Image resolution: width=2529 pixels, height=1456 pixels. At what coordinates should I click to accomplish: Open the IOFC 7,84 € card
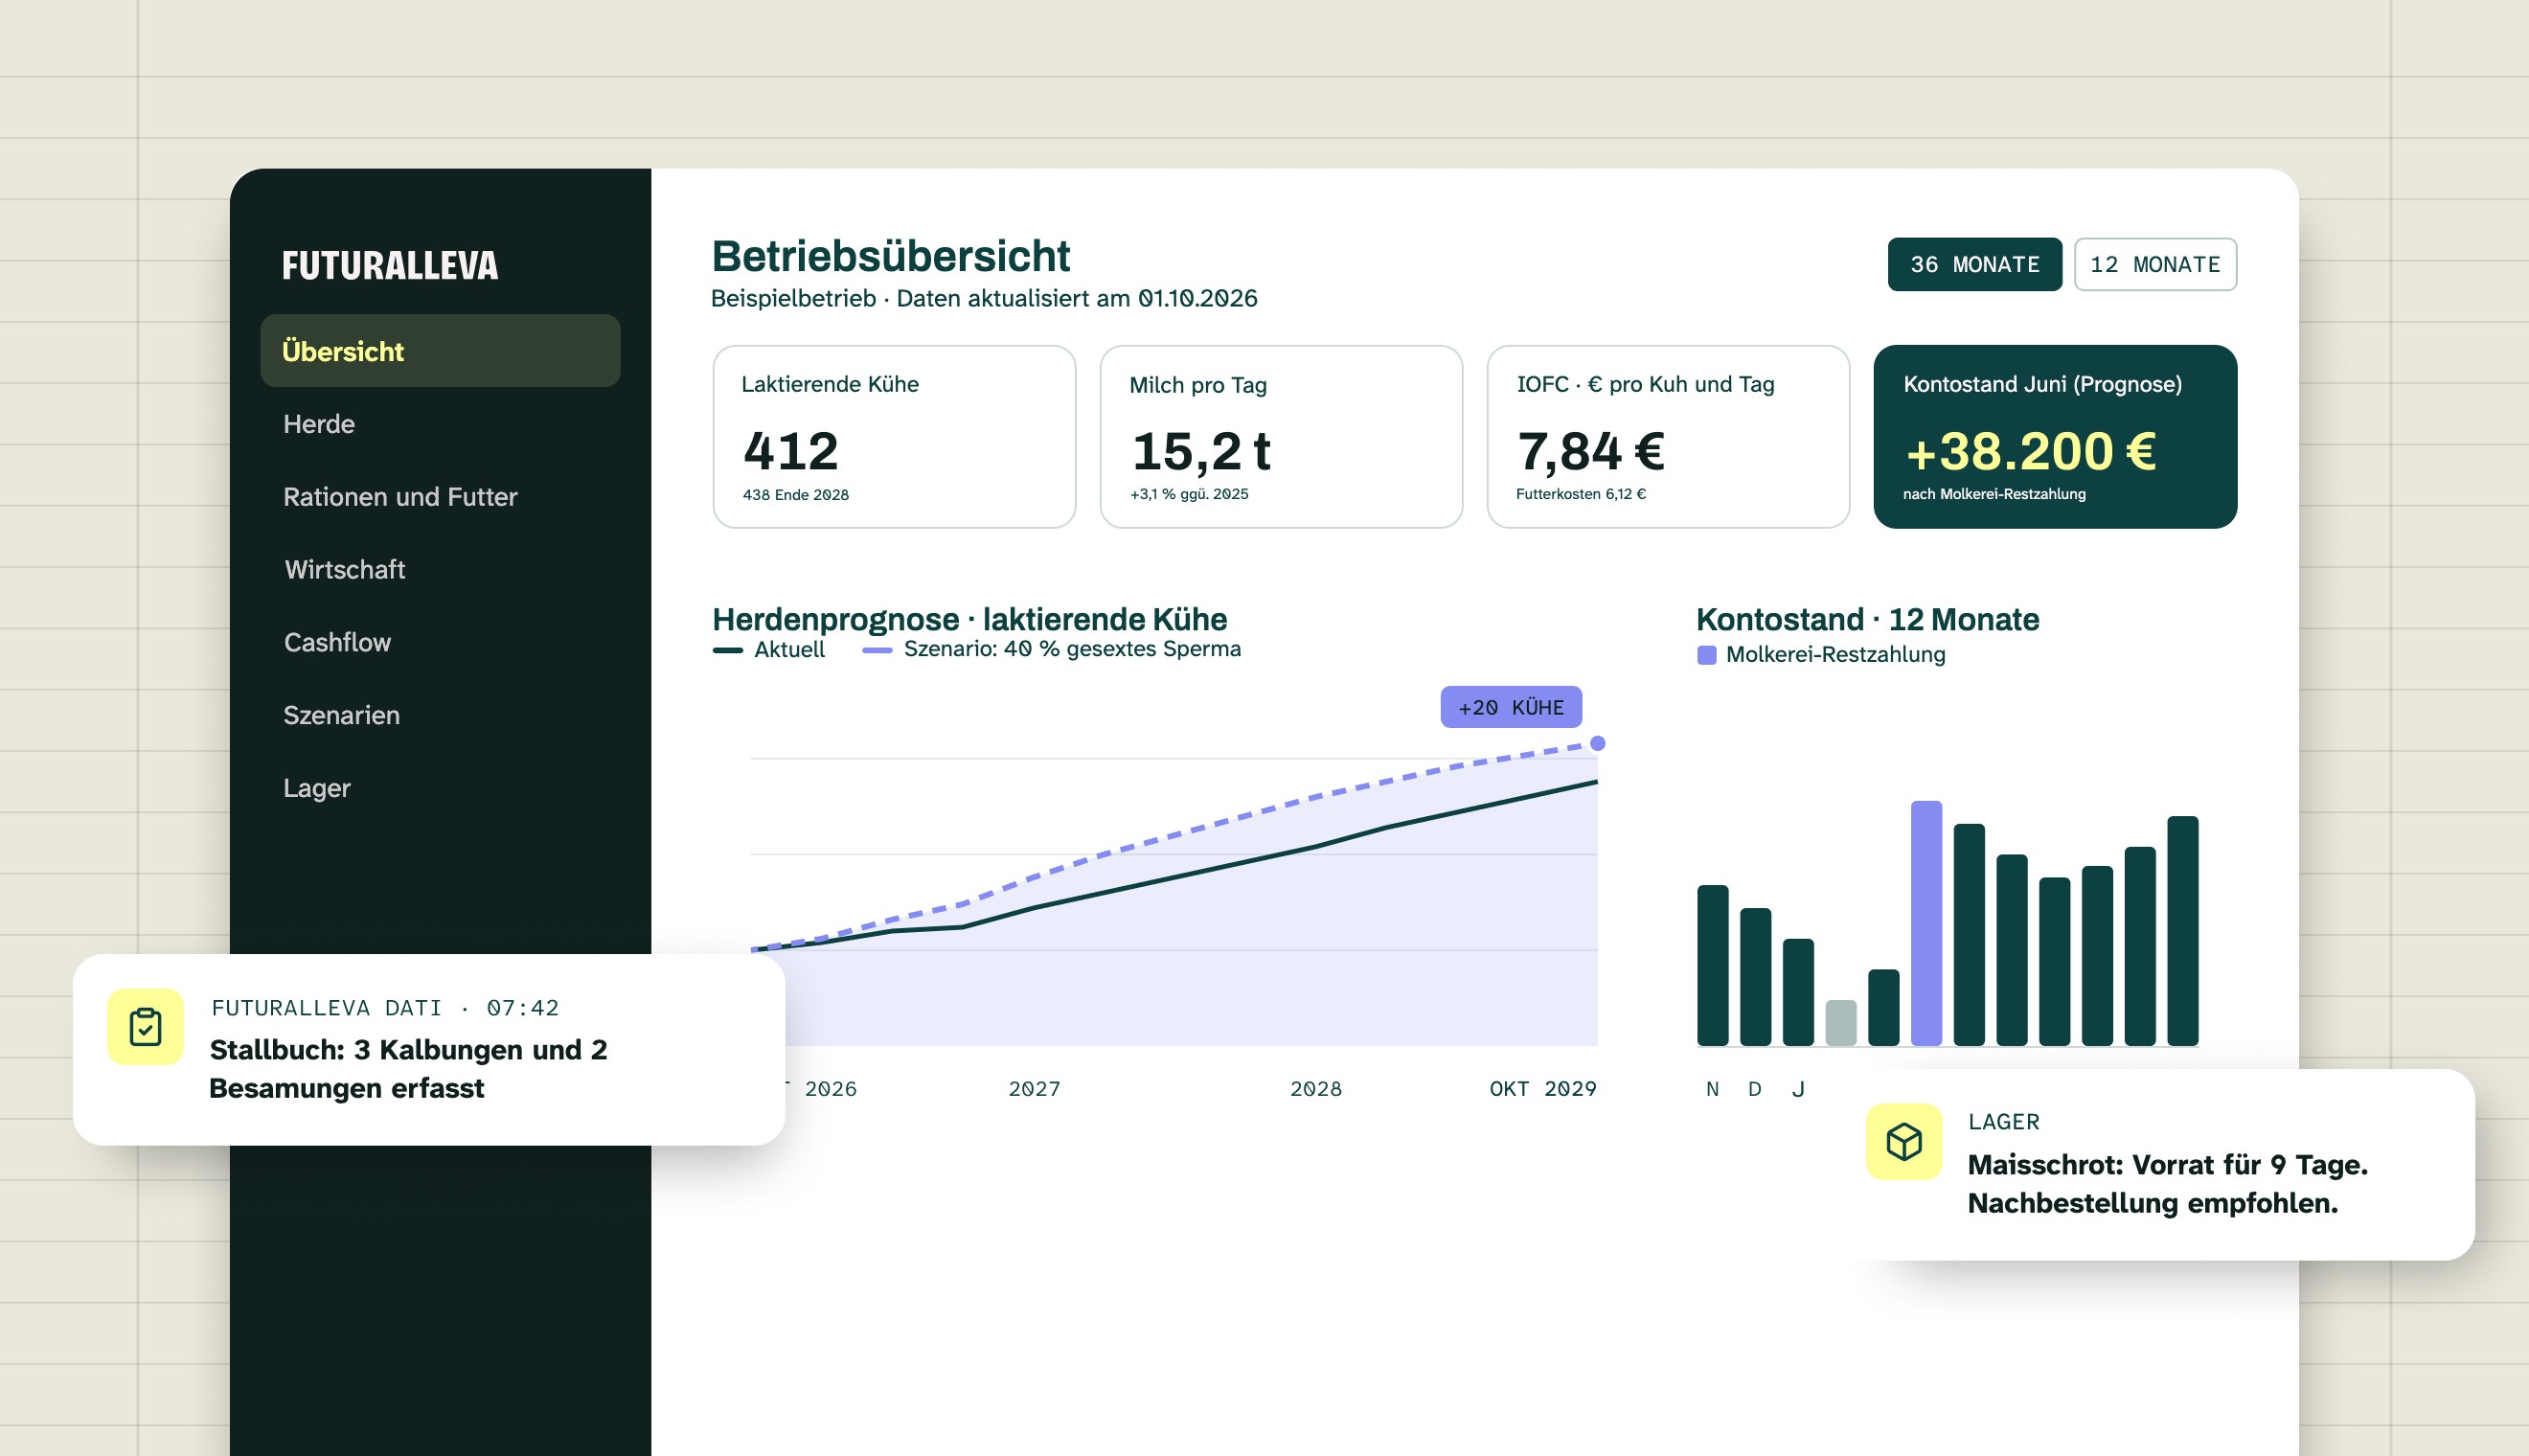click(1668, 437)
